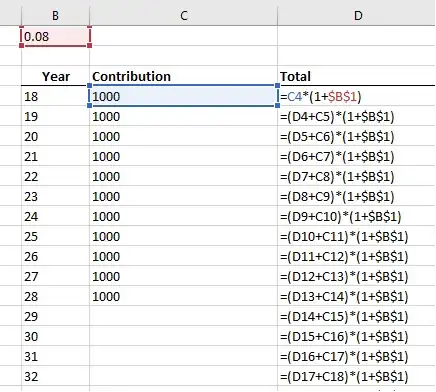Image resolution: width=436 pixels, height=392 pixels.
Task: Select the cell with year 23
Action: click(55, 196)
